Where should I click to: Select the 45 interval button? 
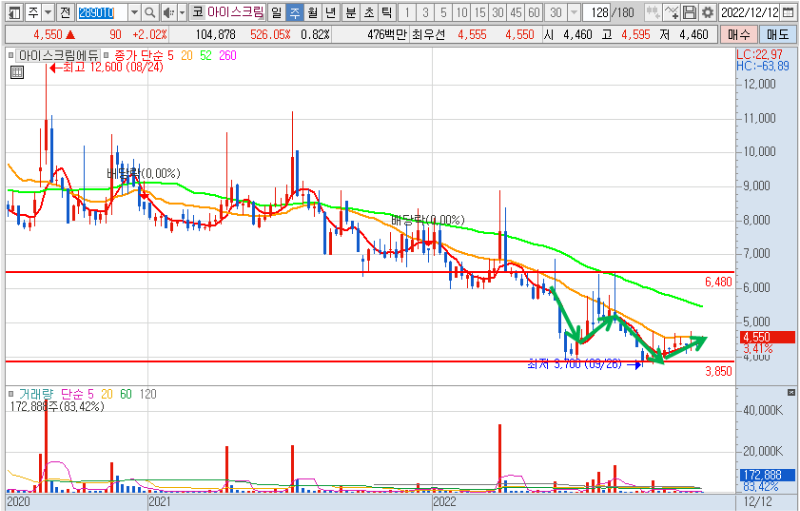[x=516, y=12]
